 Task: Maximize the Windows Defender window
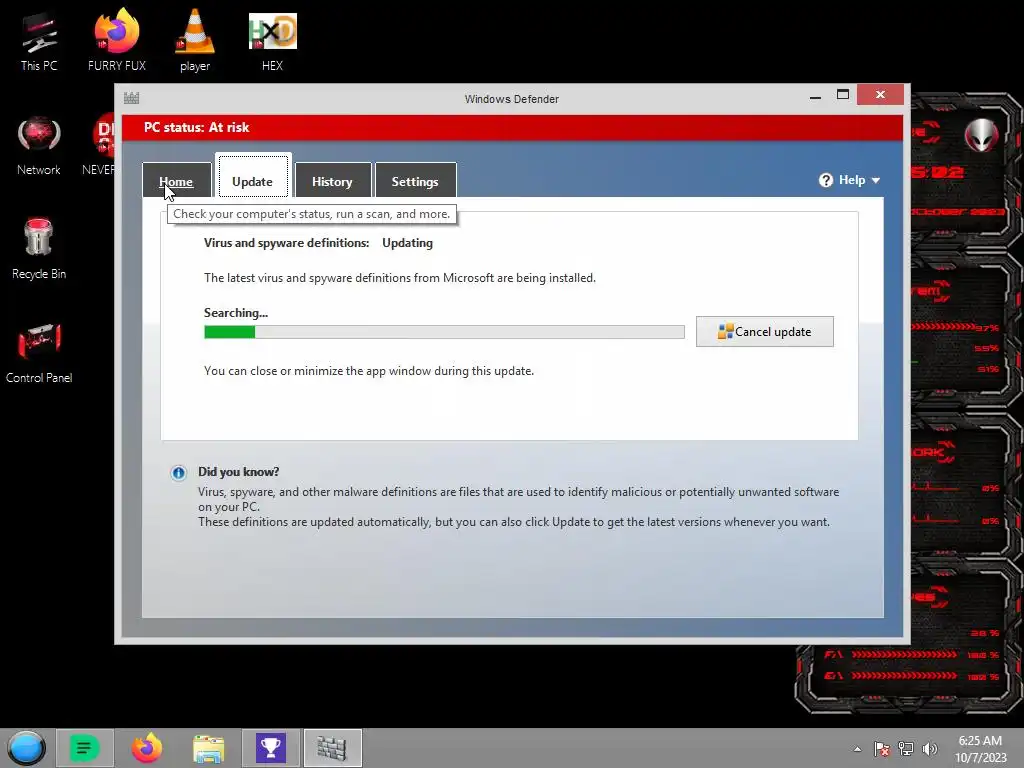coord(843,95)
